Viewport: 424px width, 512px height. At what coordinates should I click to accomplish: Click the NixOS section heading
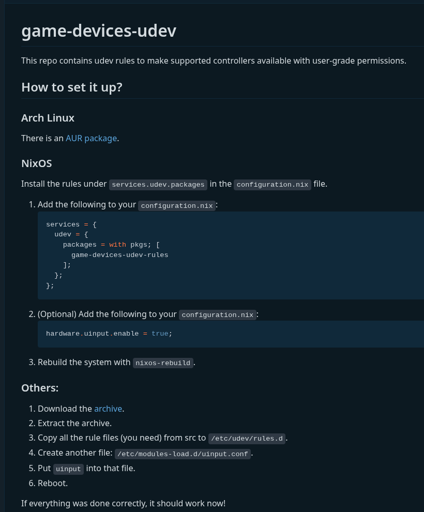click(37, 163)
